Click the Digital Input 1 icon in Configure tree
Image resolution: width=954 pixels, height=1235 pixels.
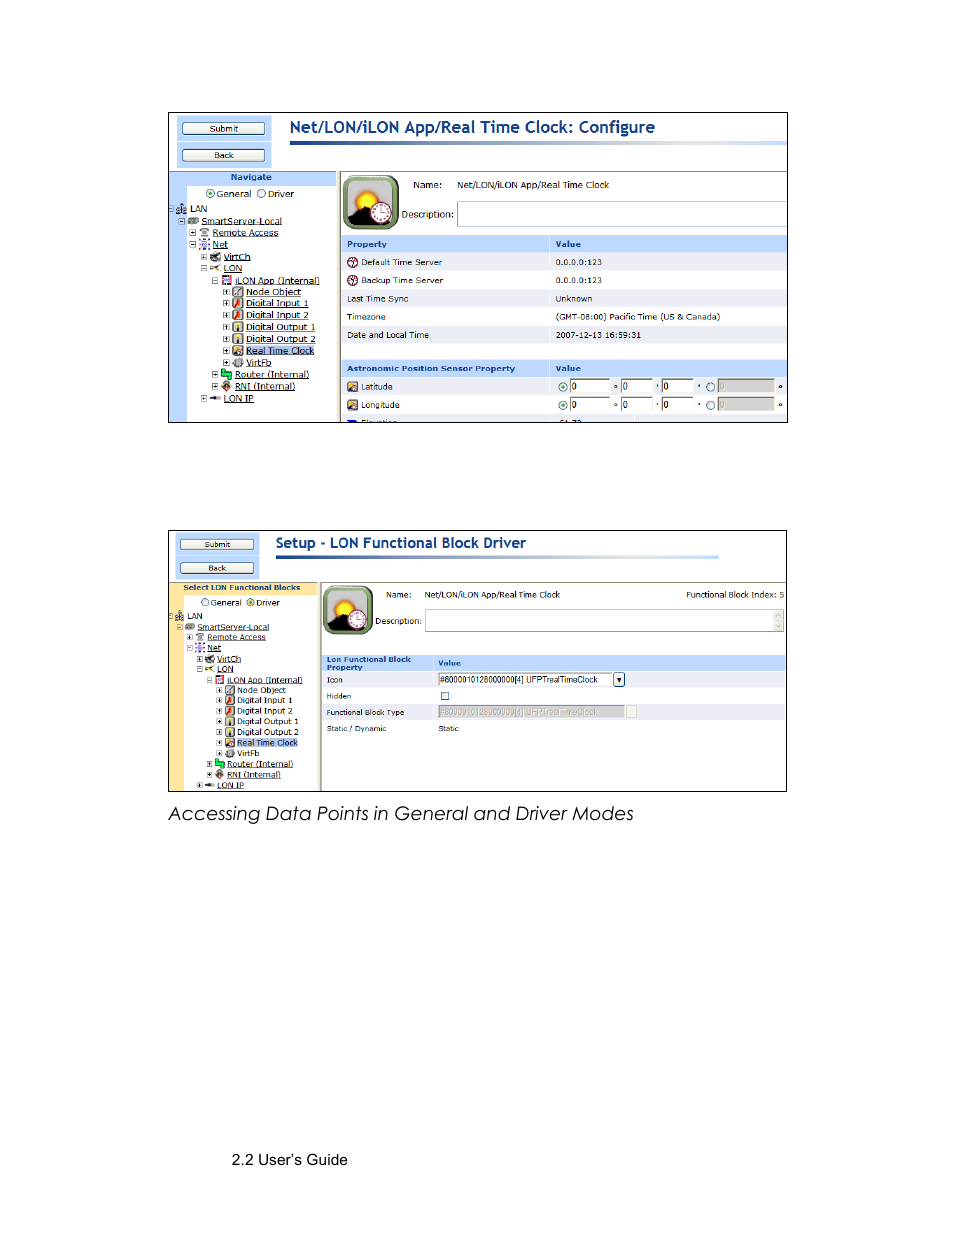[238, 303]
